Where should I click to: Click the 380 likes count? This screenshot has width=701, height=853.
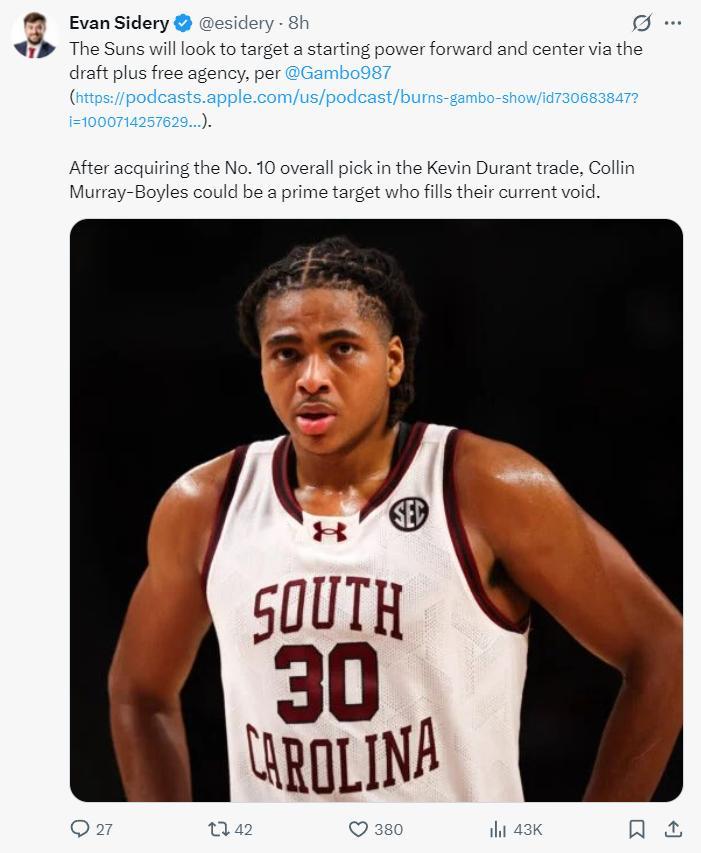coord(388,829)
